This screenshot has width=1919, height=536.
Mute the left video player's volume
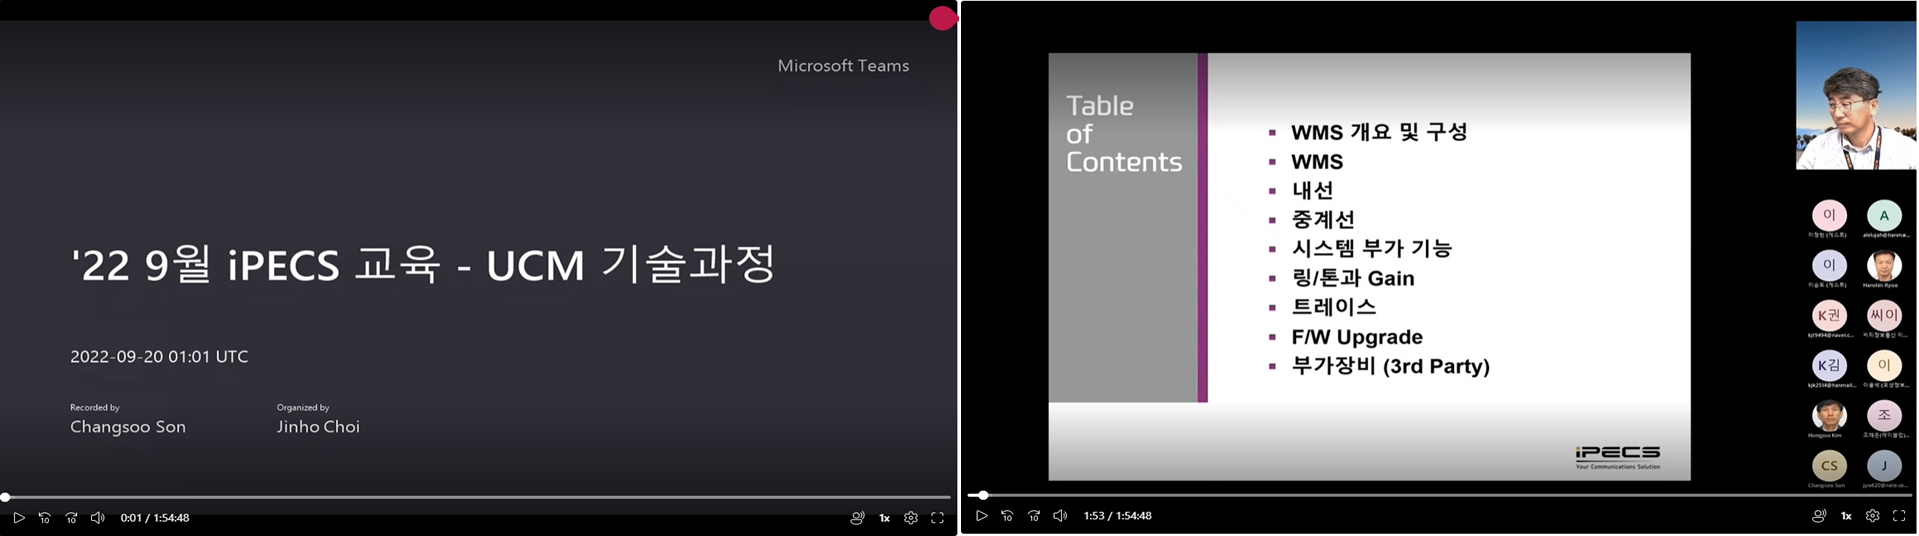pyautogui.click(x=97, y=518)
